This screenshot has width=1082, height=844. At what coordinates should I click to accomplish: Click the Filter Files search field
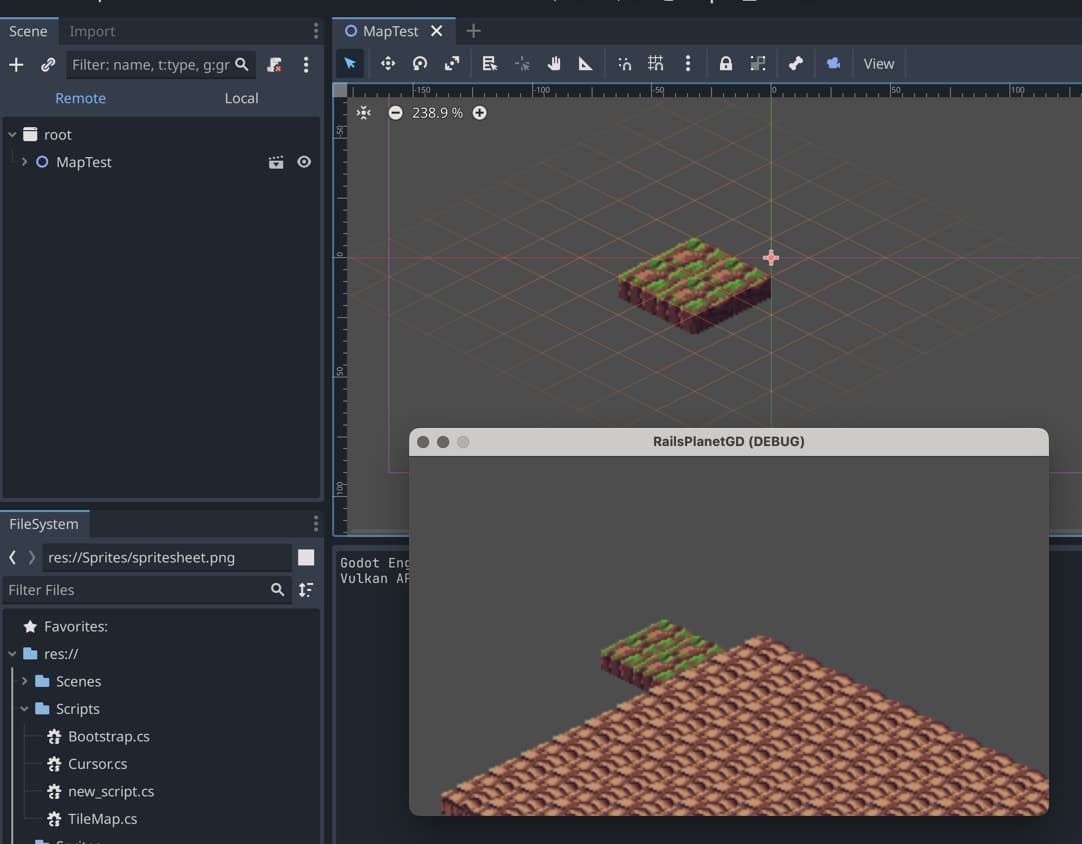[135, 590]
